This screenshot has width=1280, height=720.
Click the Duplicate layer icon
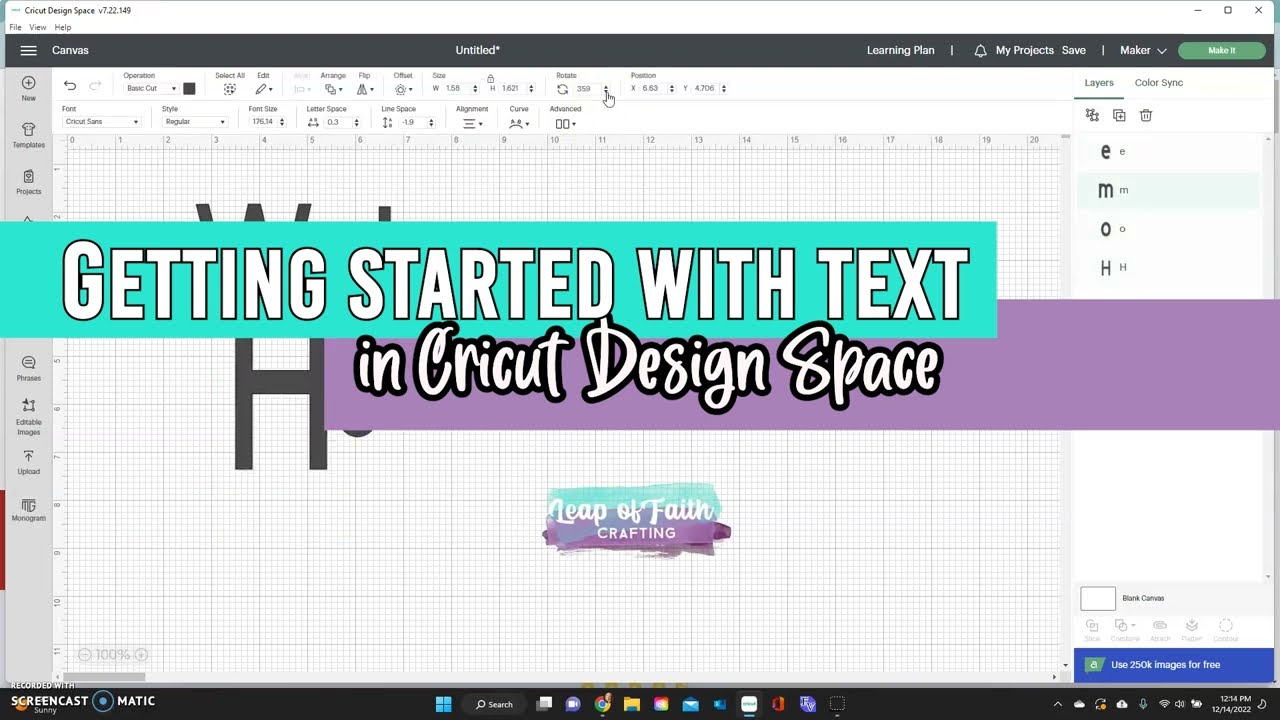(1119, 115)
